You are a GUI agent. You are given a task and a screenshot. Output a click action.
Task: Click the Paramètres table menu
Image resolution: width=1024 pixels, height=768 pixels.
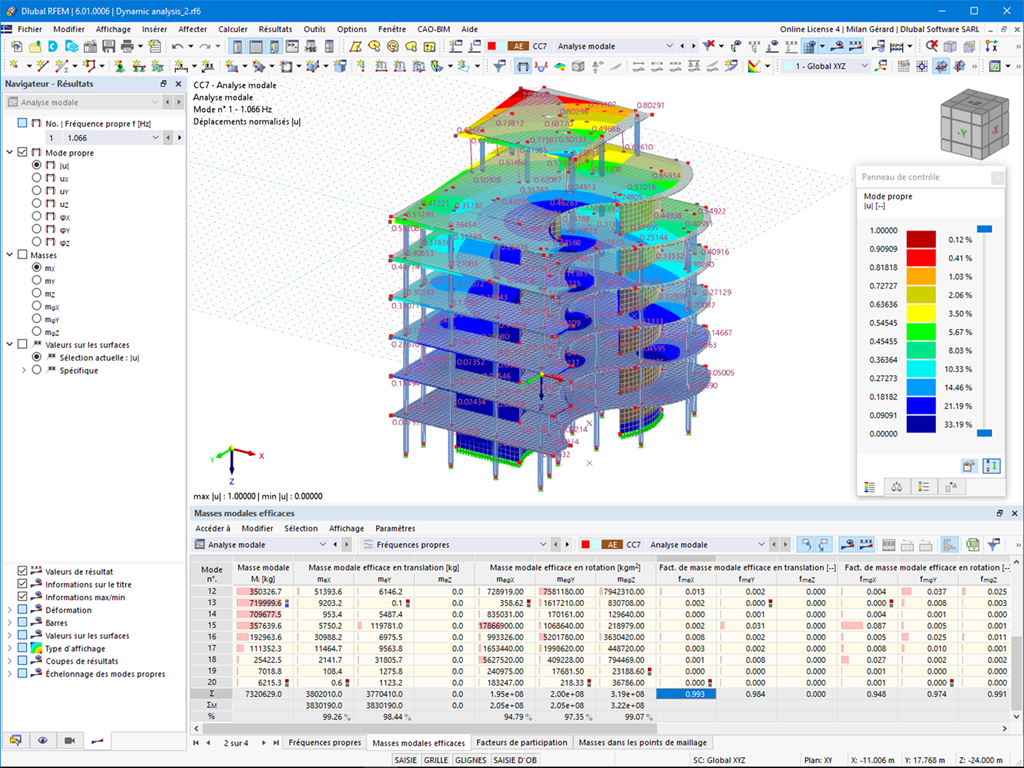(x=395, y=528)
